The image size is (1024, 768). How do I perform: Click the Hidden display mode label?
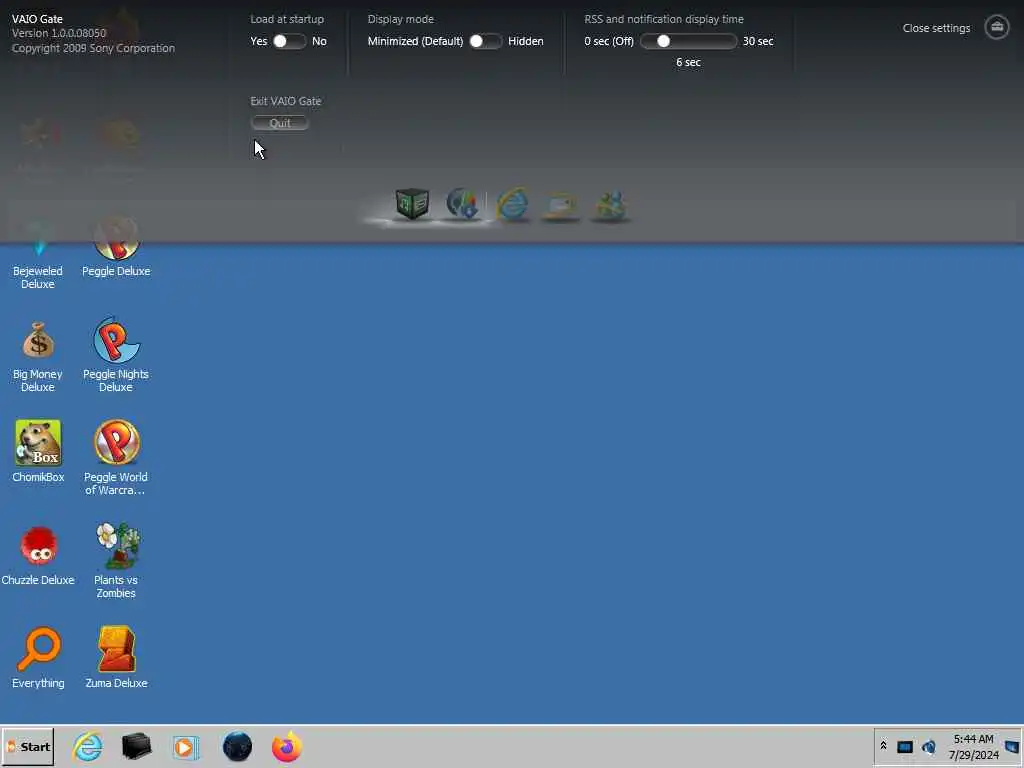(x=526, y=41)
